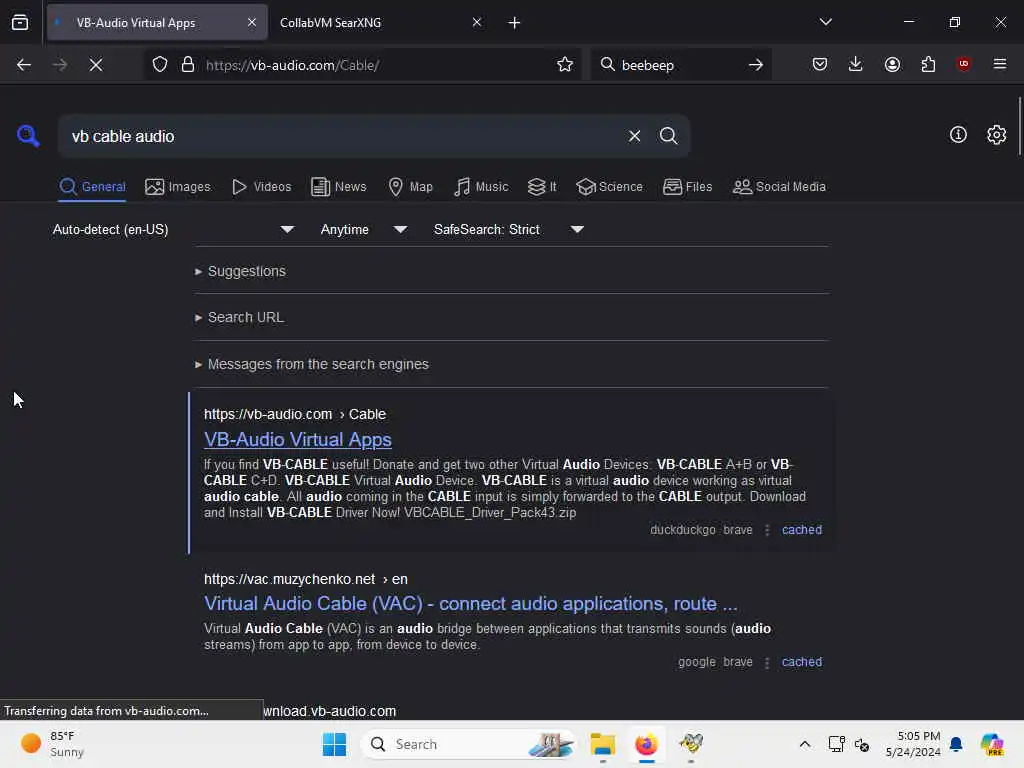Image resolution: width=1024 pixels, height=768 pixels.
Task: Focus the vb cable audio search field
Action: point(343,136)
